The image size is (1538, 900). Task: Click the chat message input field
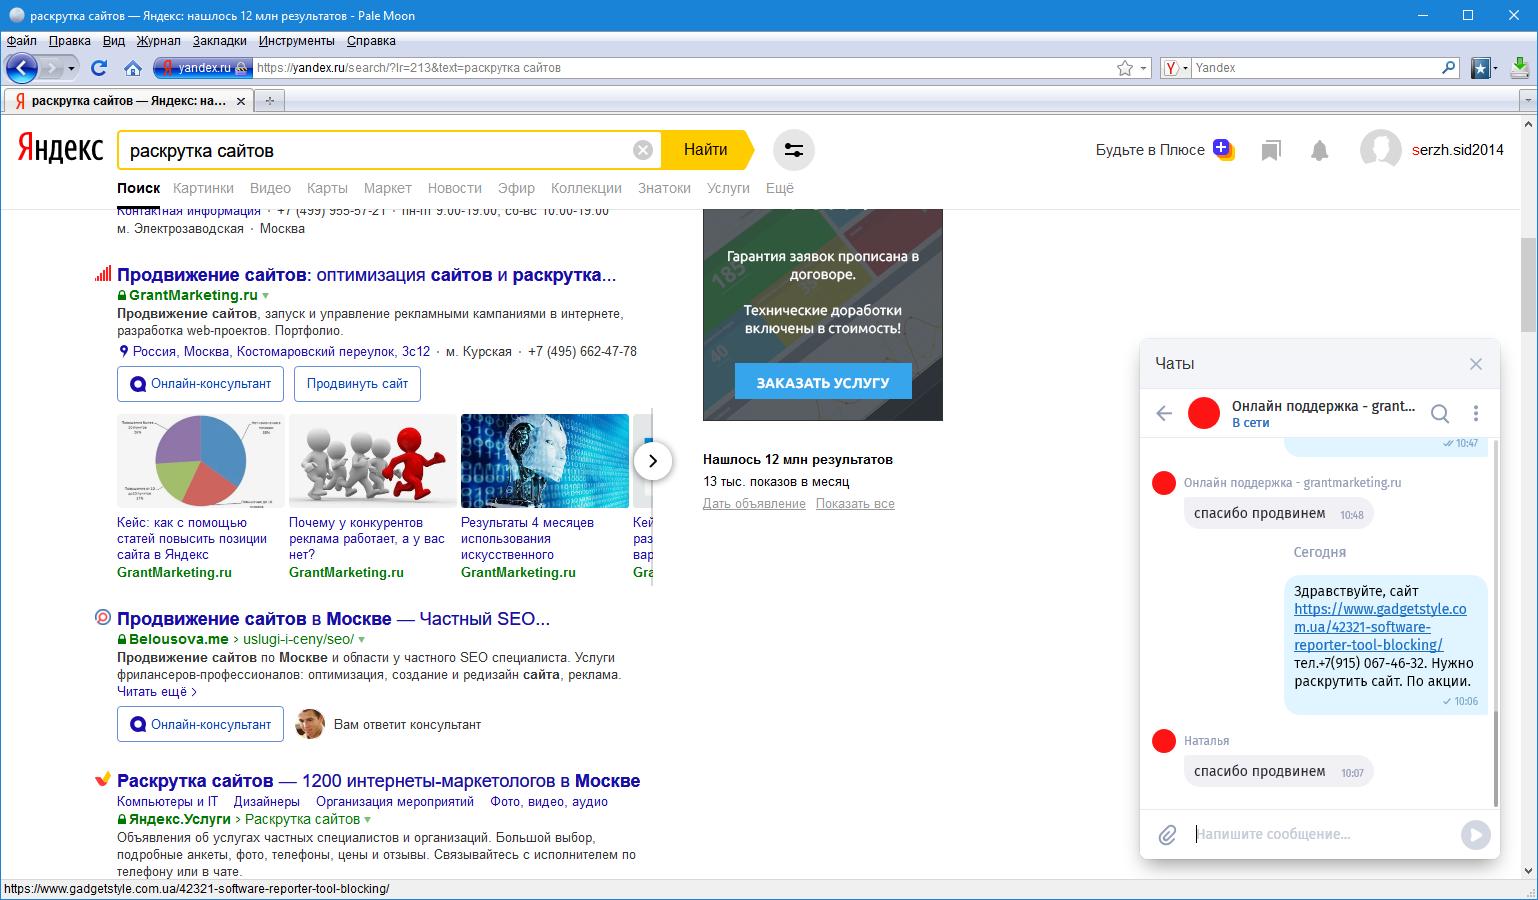(1320, 834)
